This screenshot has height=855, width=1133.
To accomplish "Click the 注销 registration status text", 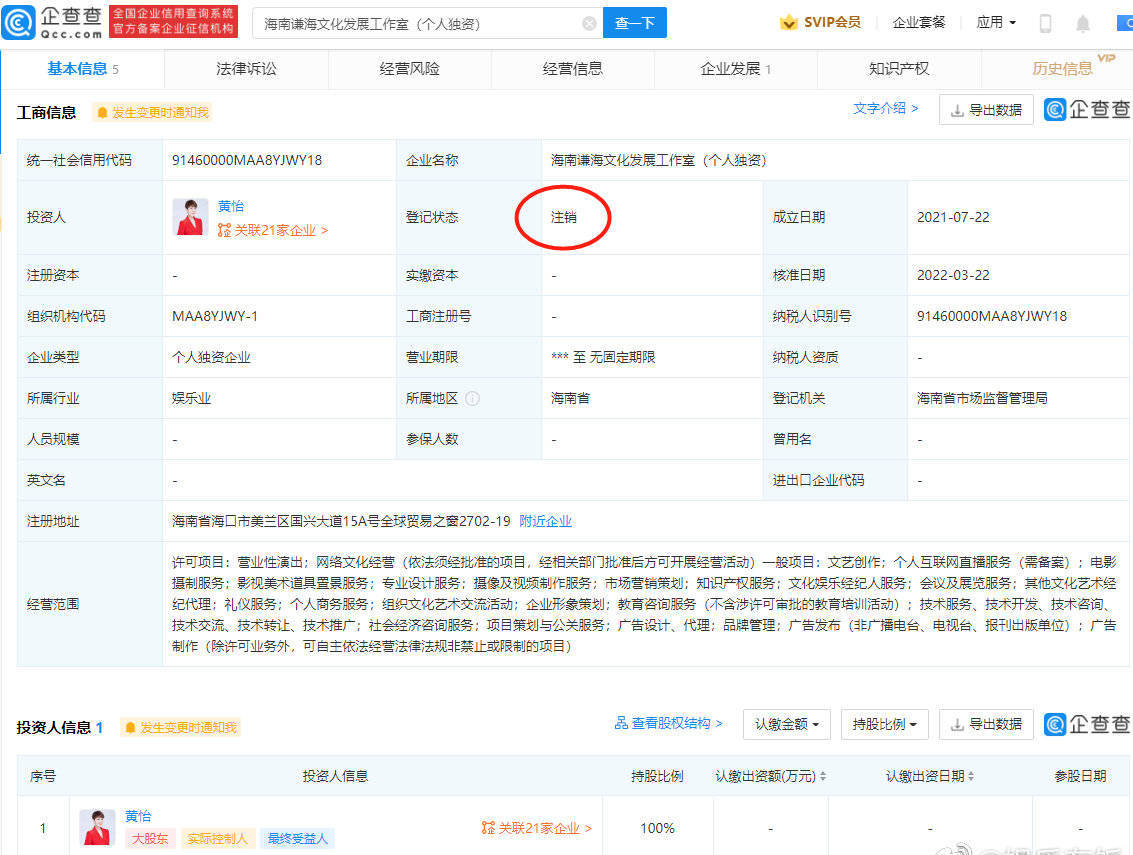I will tap(564, 217).
